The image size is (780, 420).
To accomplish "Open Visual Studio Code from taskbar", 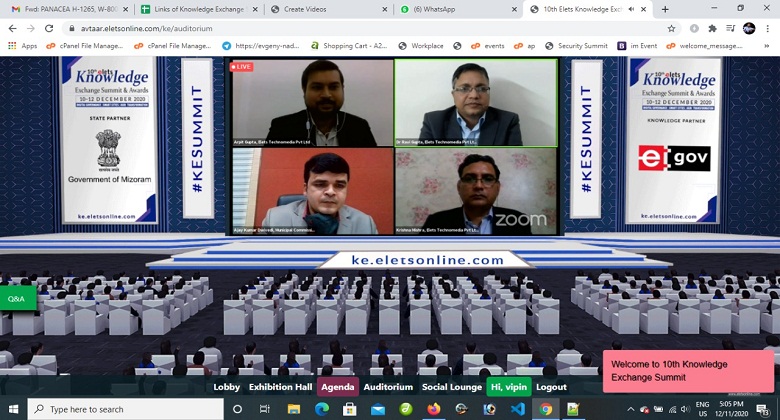I will [x=517, y=409].
